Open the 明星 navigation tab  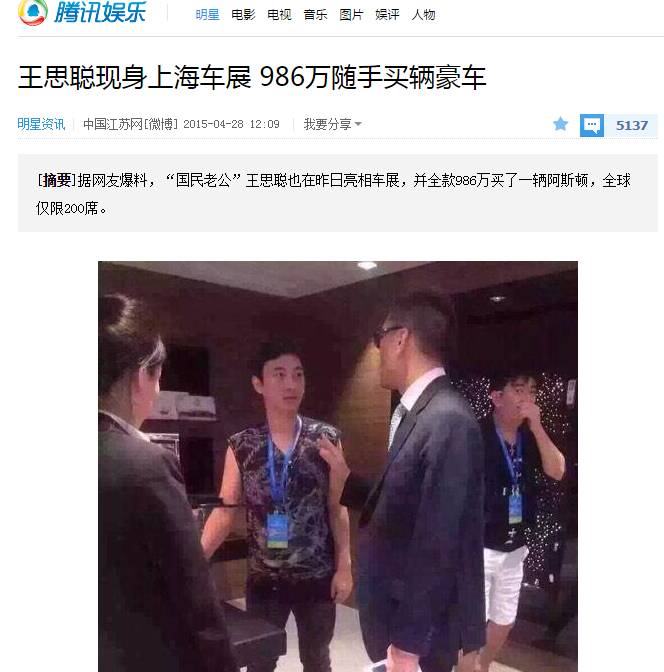pos(207,15)
